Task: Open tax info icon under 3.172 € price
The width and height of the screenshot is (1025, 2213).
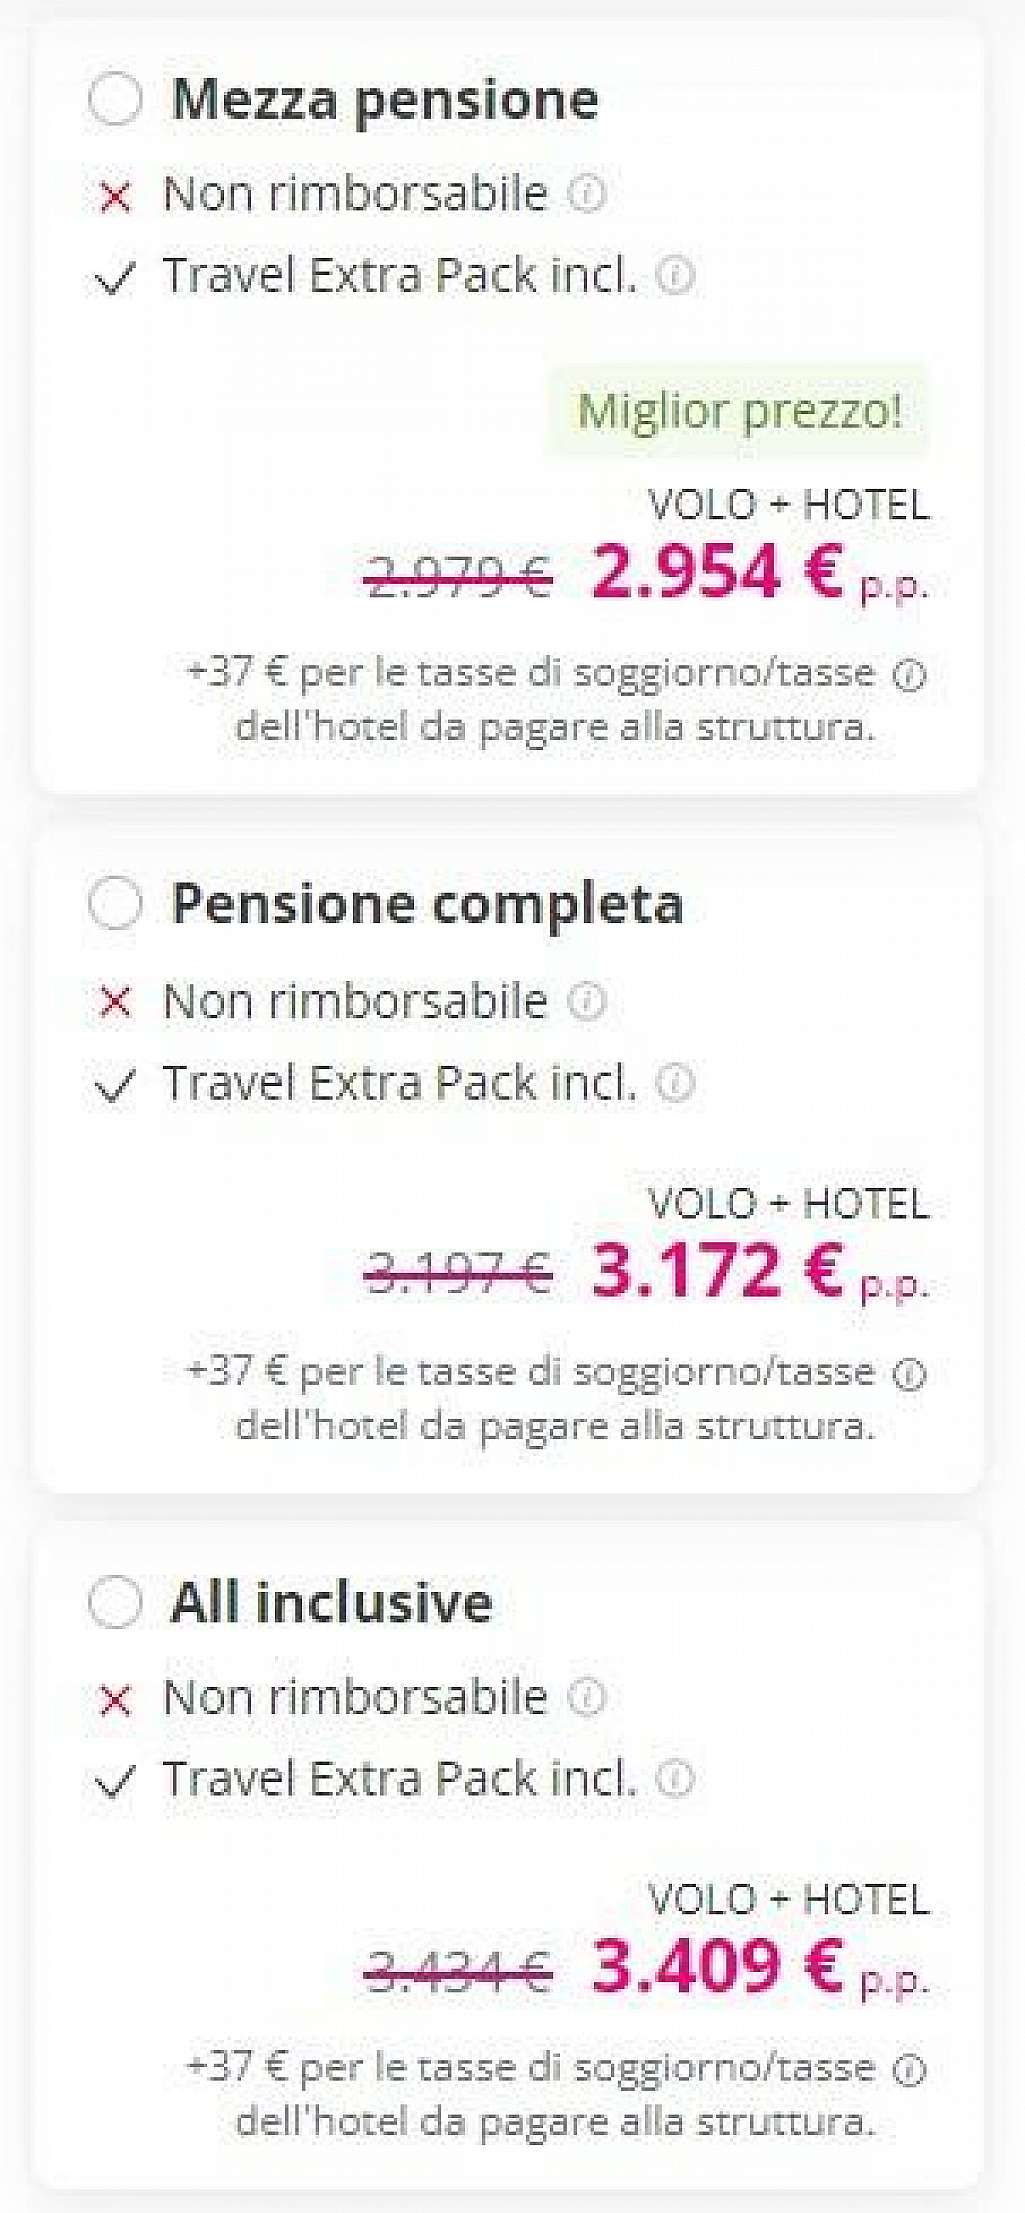Action: pyautogui.click(x=909, y=1375)
